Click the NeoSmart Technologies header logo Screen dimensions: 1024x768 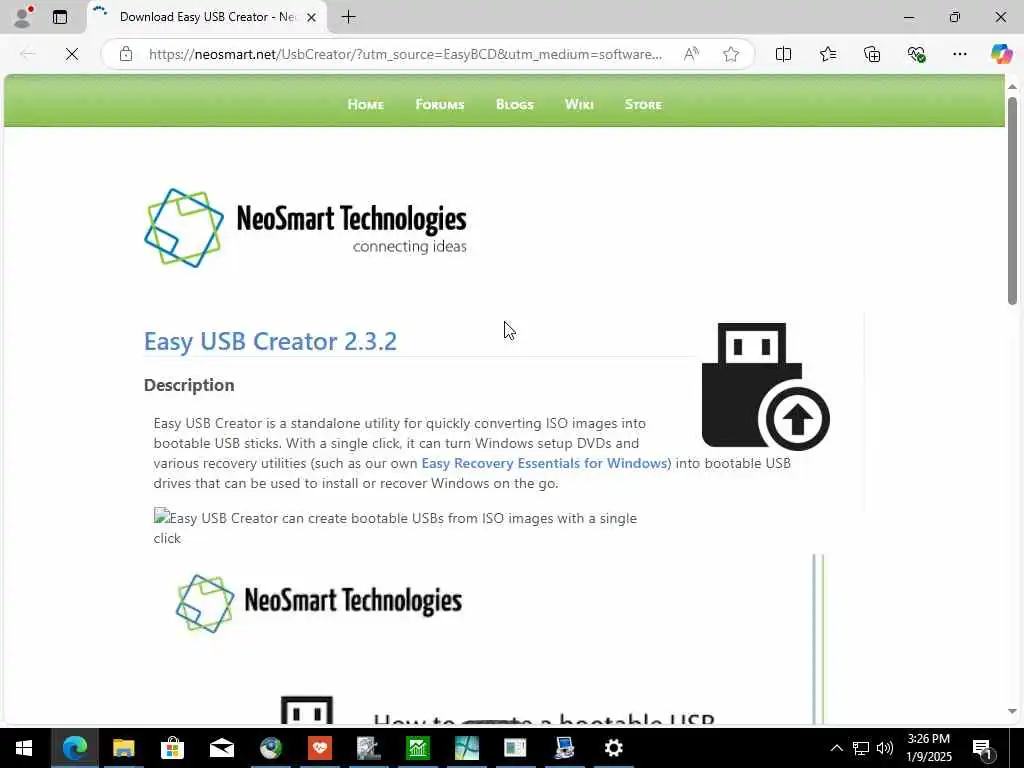coord(305,228)
